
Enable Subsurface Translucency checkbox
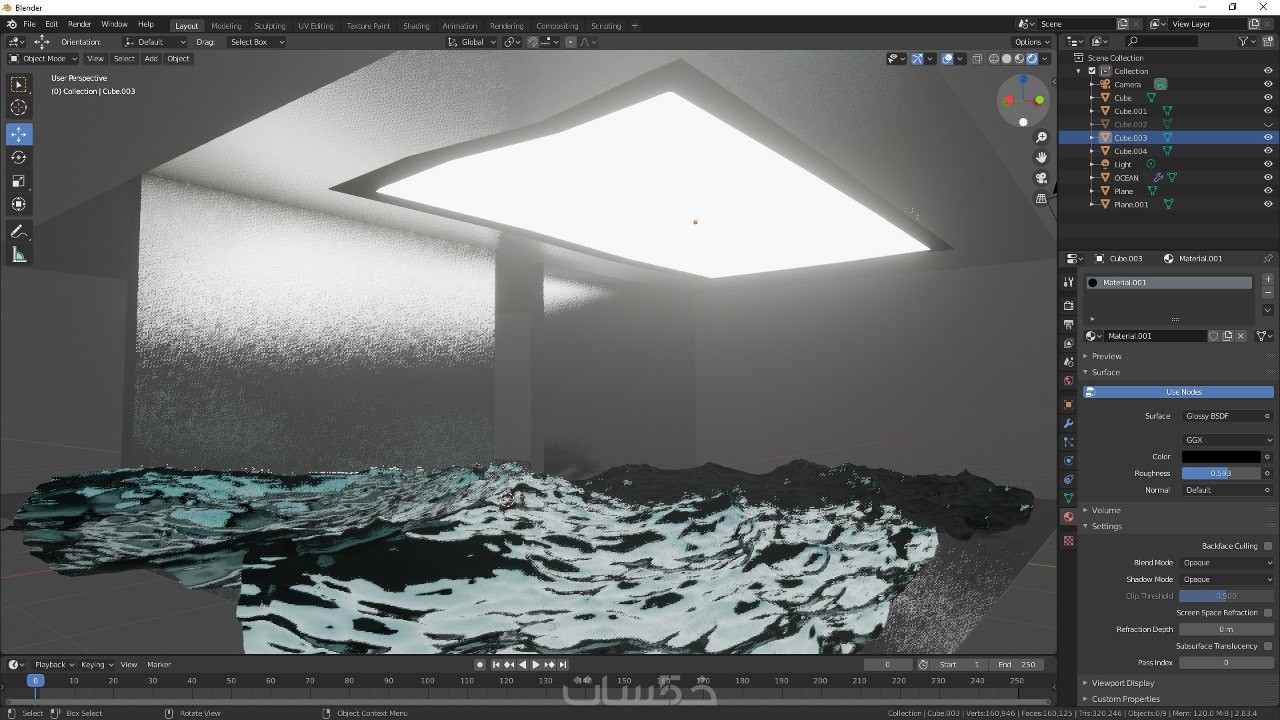[x=1268, y=646]
